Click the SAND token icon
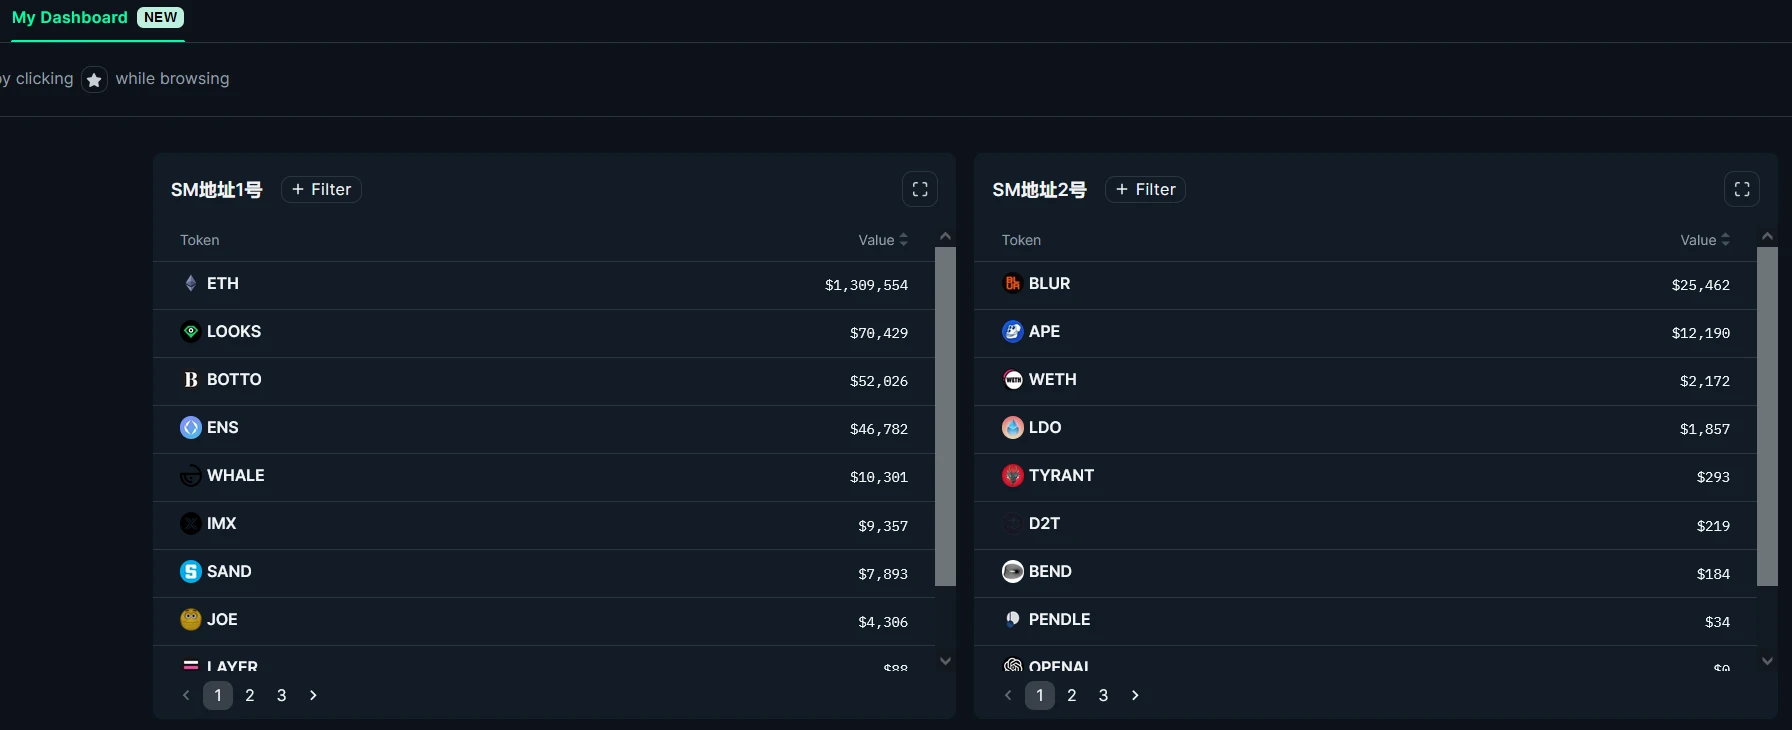This screenshot has width=1792, height=730. [190, 571]
